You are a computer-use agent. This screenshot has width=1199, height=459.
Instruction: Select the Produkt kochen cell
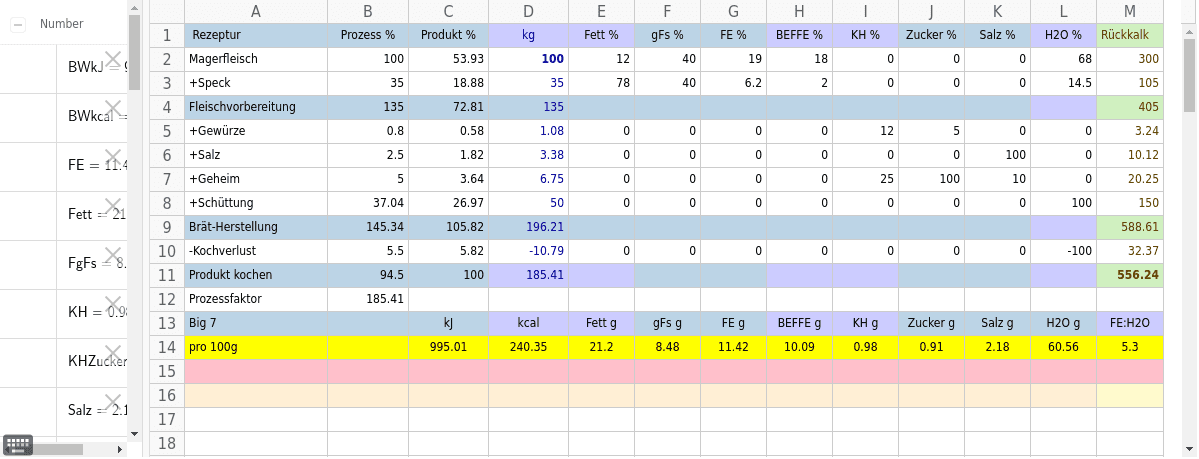(255, 275)
